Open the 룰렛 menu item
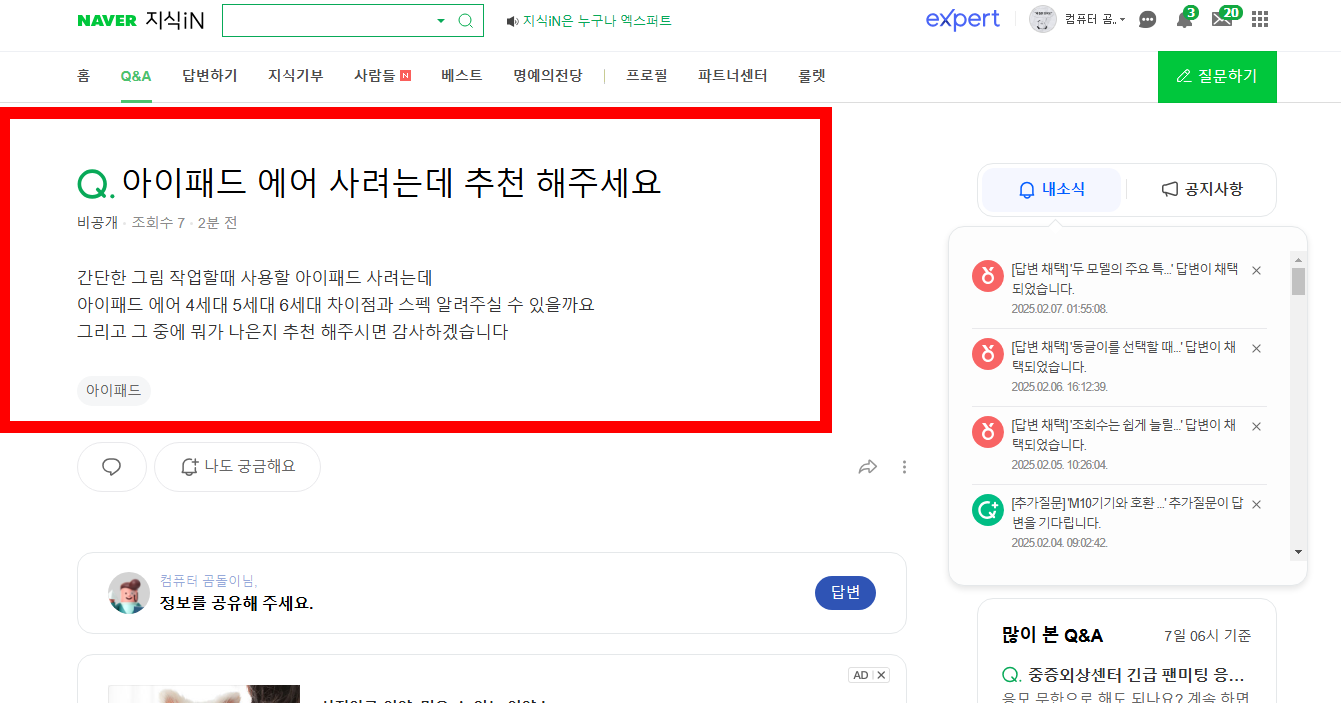 [x=812, y=76]
